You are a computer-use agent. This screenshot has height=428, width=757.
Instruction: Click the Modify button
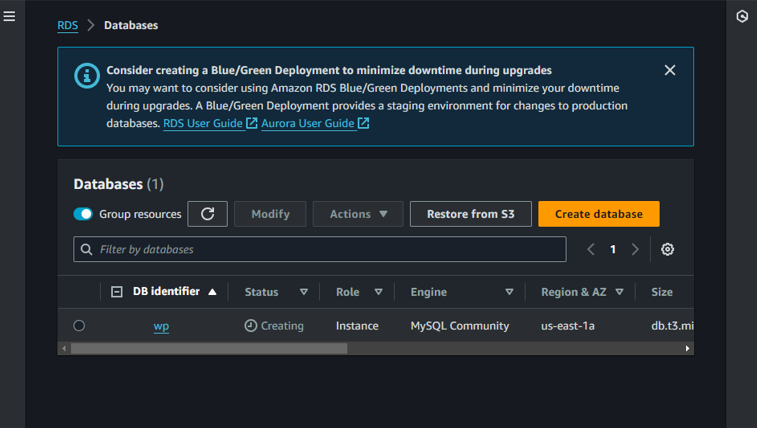point(270,214)
